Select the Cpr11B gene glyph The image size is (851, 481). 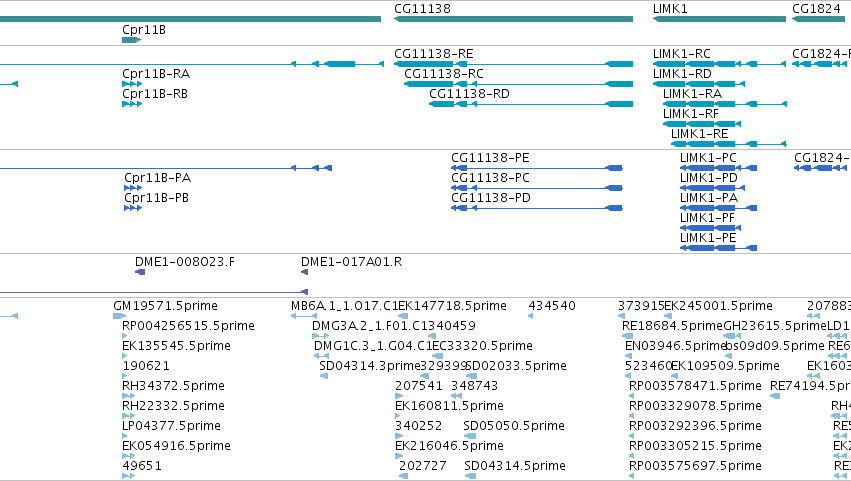coord(131,40)
